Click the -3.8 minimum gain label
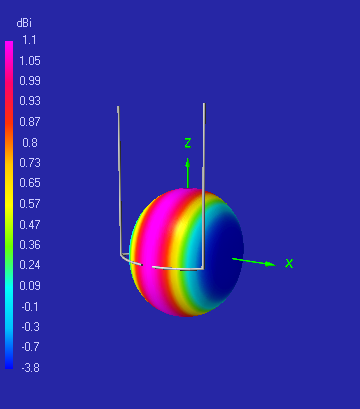This screenshot has height=409, width=360. click(x=30, y=368)
